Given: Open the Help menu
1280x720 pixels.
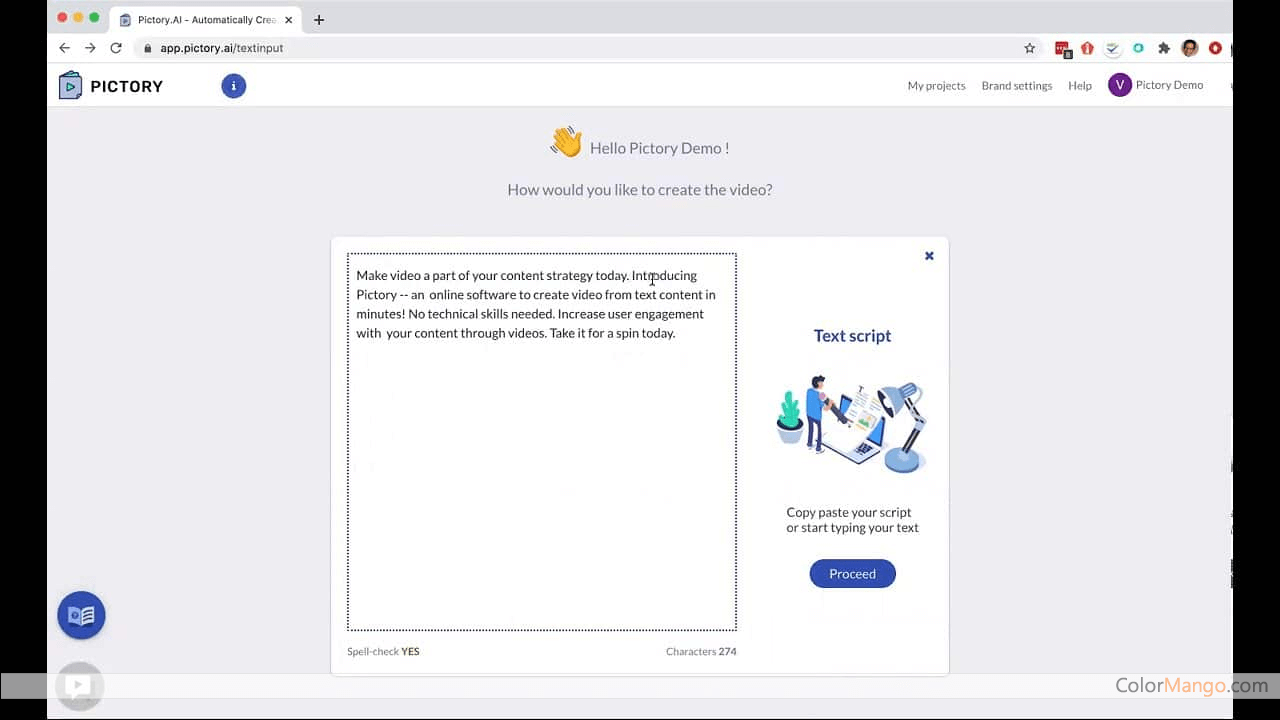Looking at the screenshot, I should point(1079,86).
